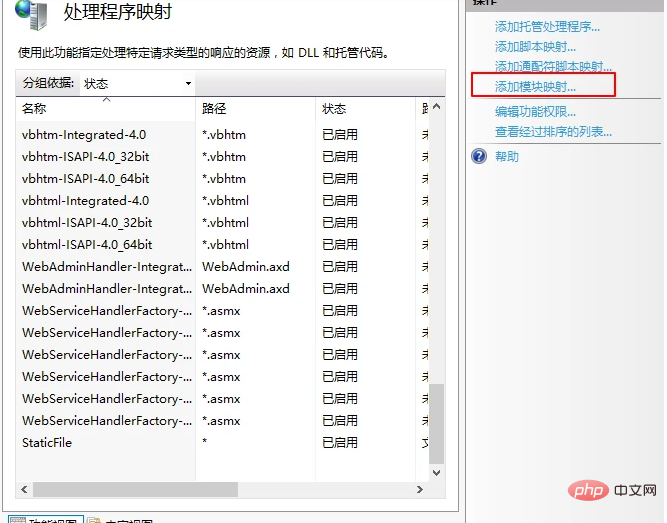
Task: Click *.vbhtml path of vbhtml-ISAPI-4.0_32bit
Action: 225,223
